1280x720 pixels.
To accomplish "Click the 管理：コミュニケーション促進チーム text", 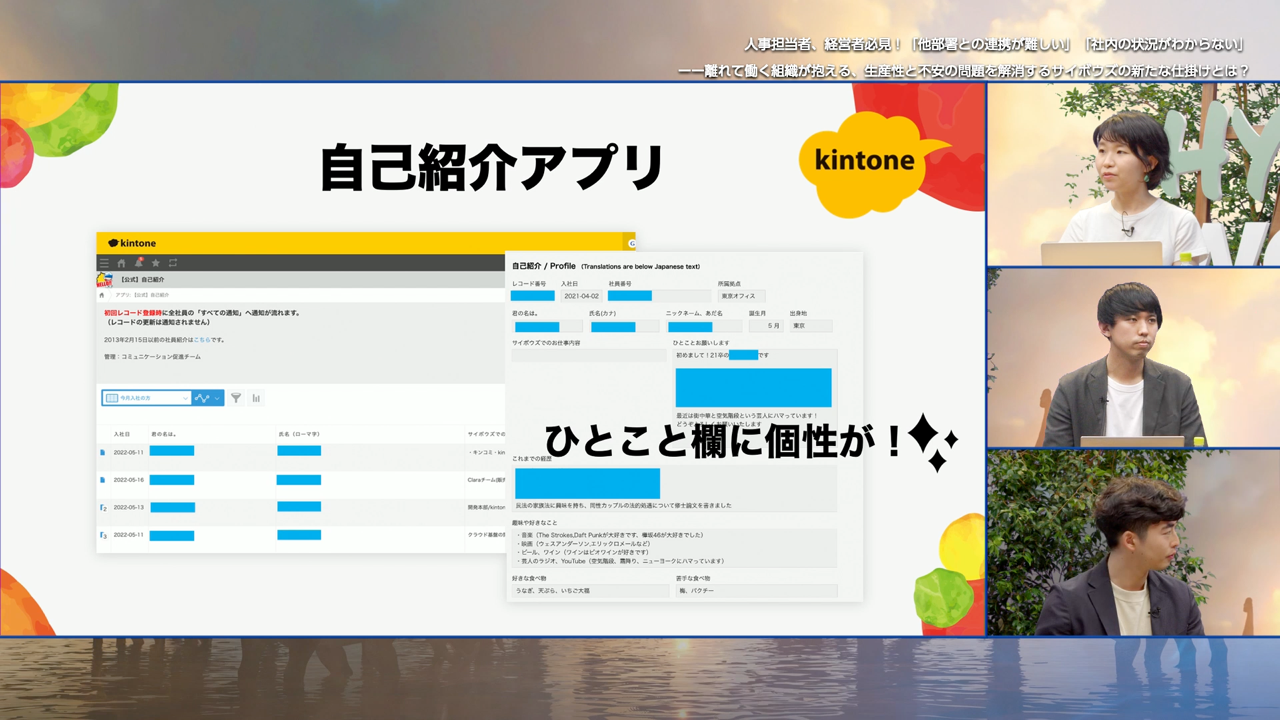I will (152, 356).
